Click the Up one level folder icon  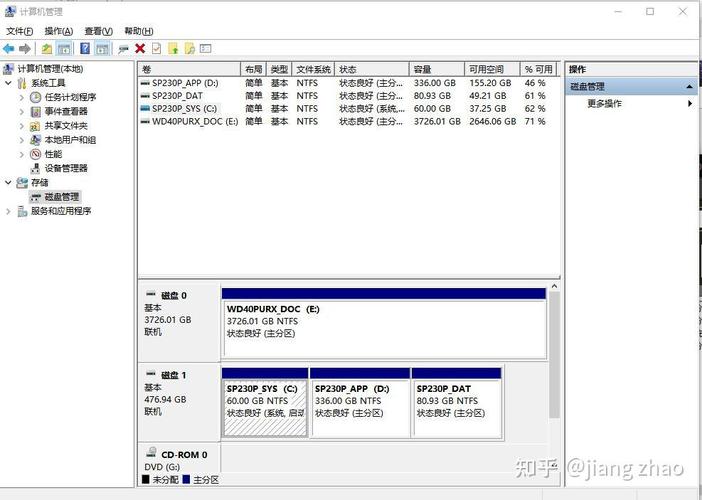point(47,48)
